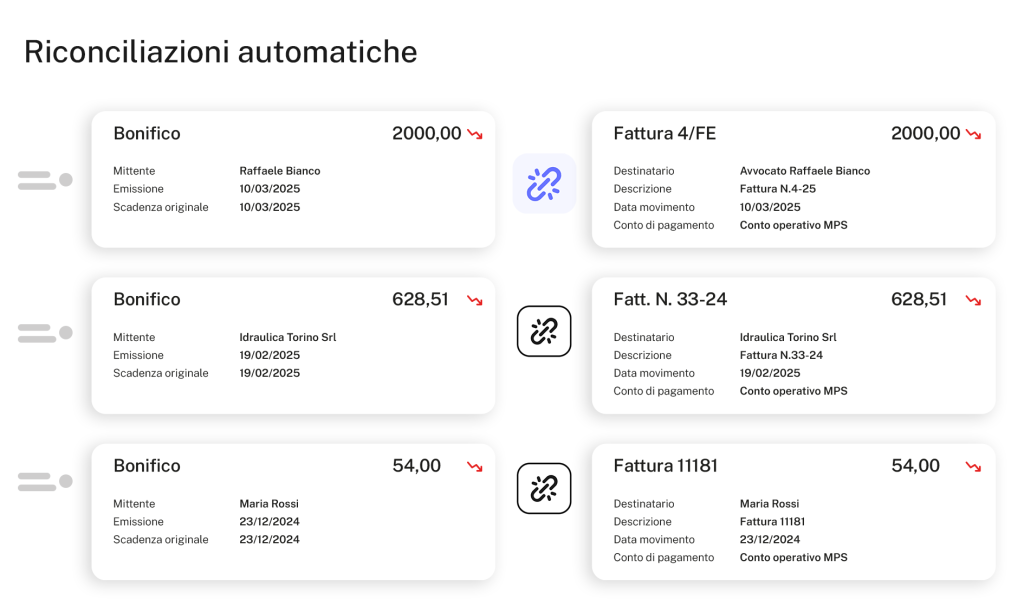
Task: Click the red trend arrow on the Fatt. N. 33-24 card
Action: click(974, 300)
